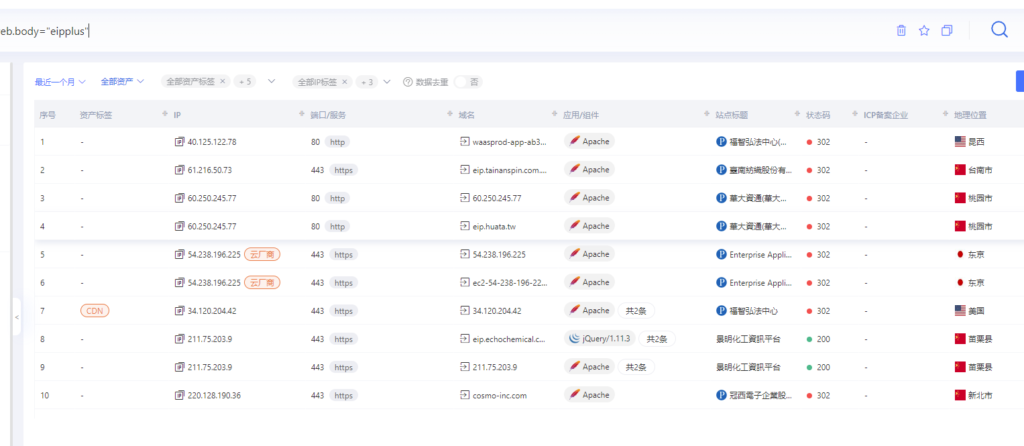Toggle the 数据去重 switch

click(x=468, y=82)
